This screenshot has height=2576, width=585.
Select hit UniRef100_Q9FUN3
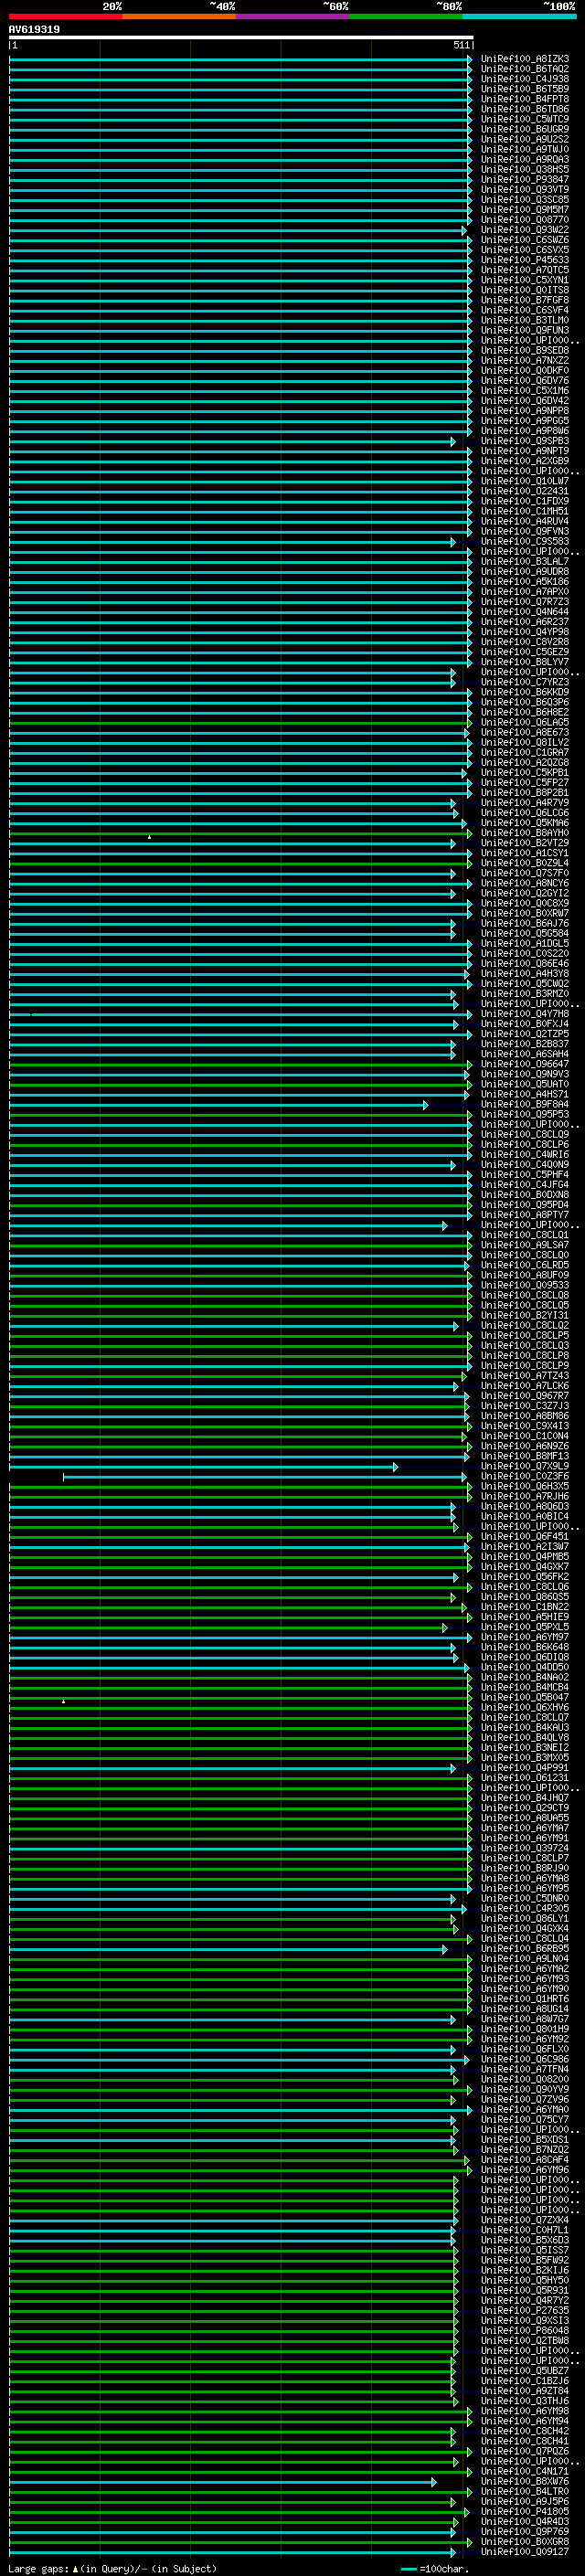click(x=525, y=330)
